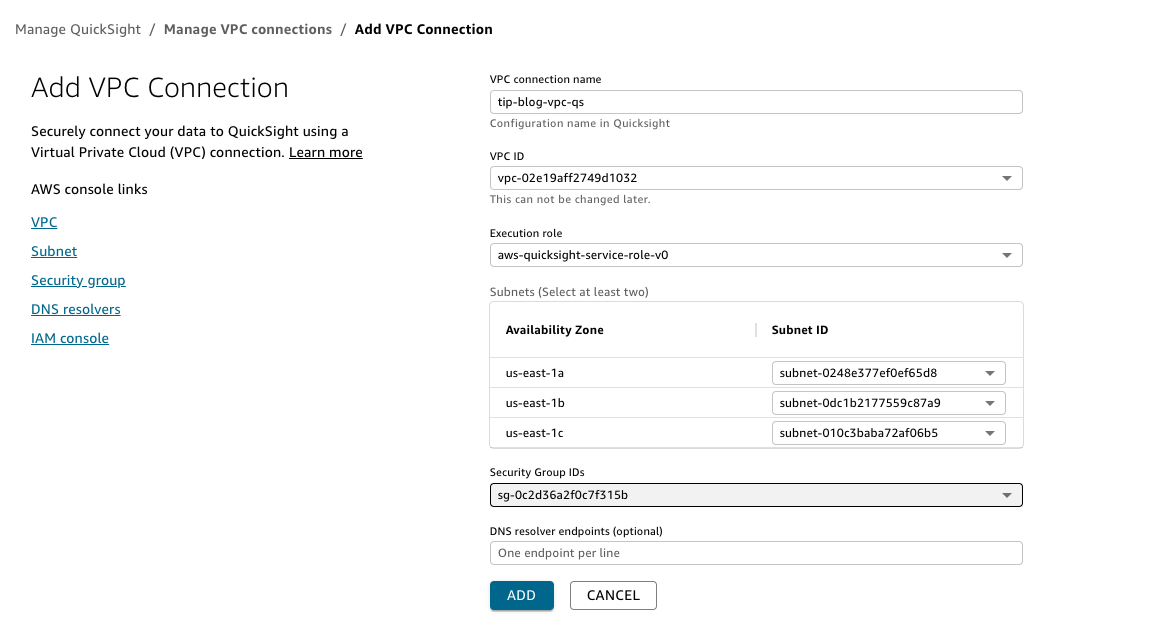Screen dimensions: 1165x641
Task: Focus the DNS resolver endpoints field
Action: coord(756,553)
